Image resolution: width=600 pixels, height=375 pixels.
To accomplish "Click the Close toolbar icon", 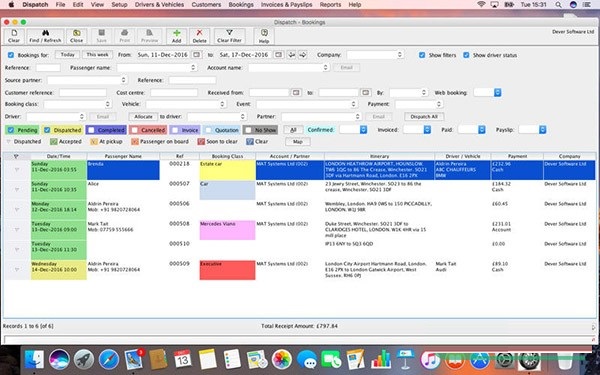I will coord(77,33).
